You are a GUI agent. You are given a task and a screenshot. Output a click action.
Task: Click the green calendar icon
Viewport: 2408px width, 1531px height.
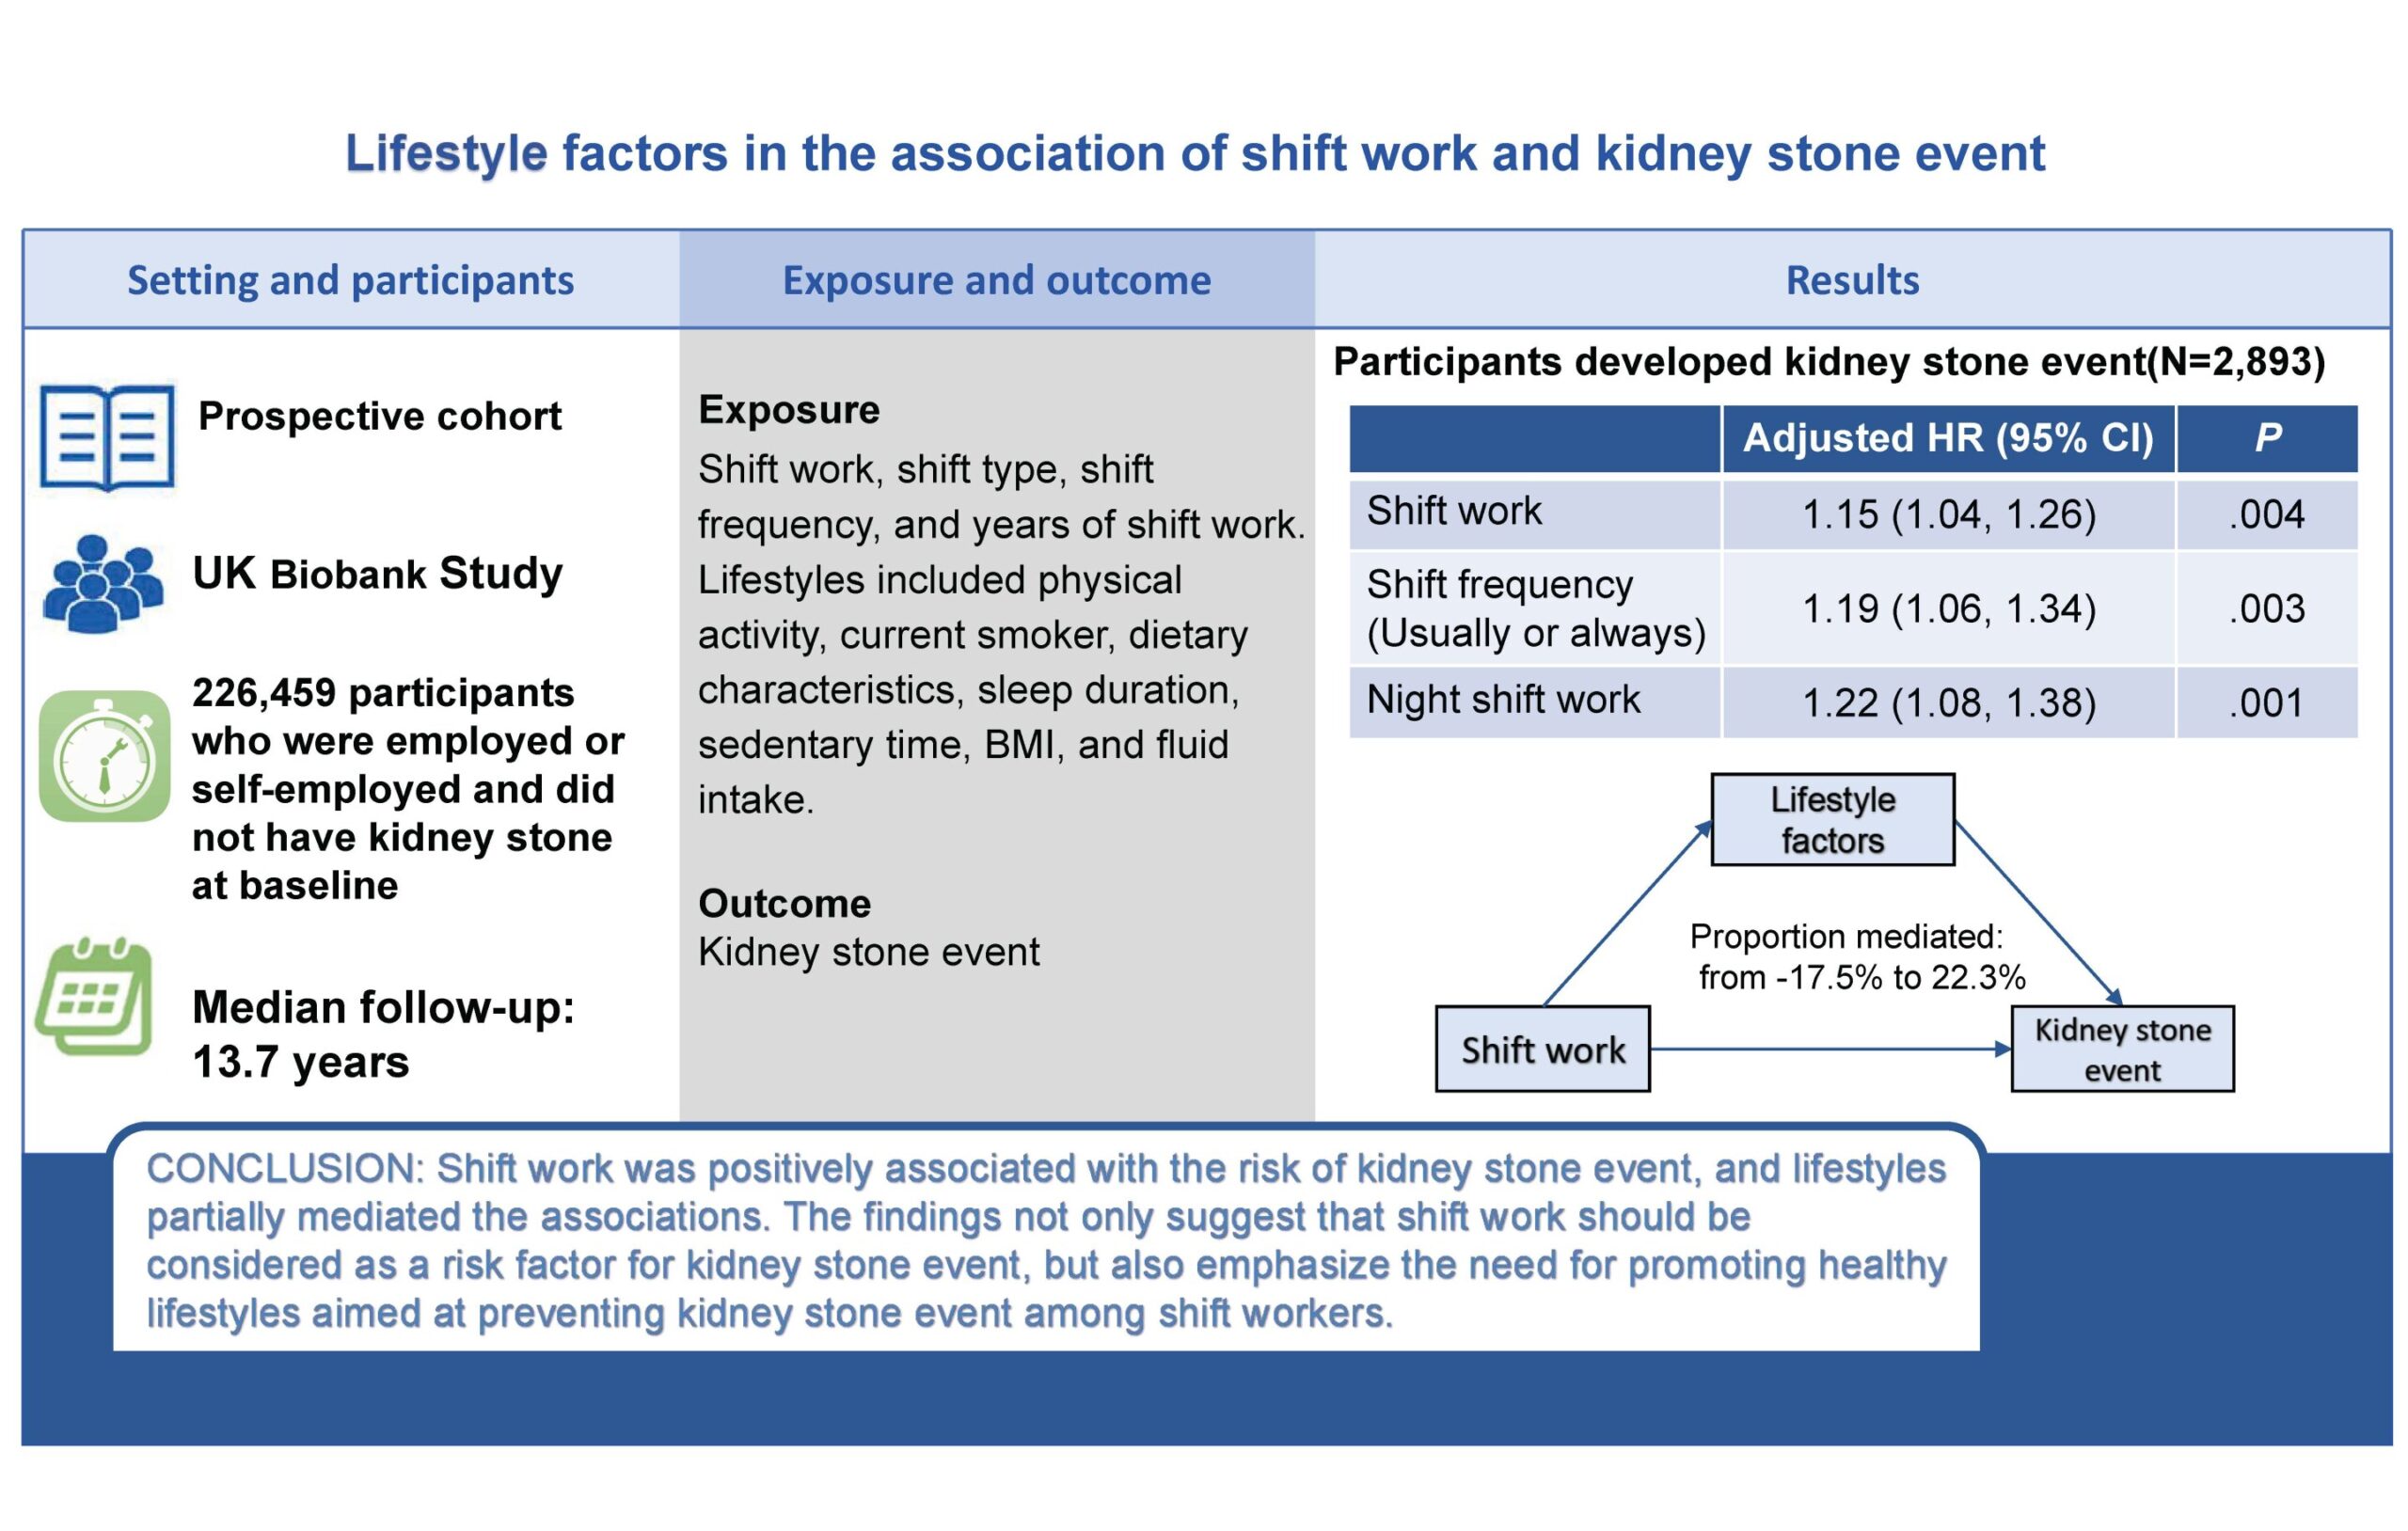pyautogui.click(x=95, y=997)
